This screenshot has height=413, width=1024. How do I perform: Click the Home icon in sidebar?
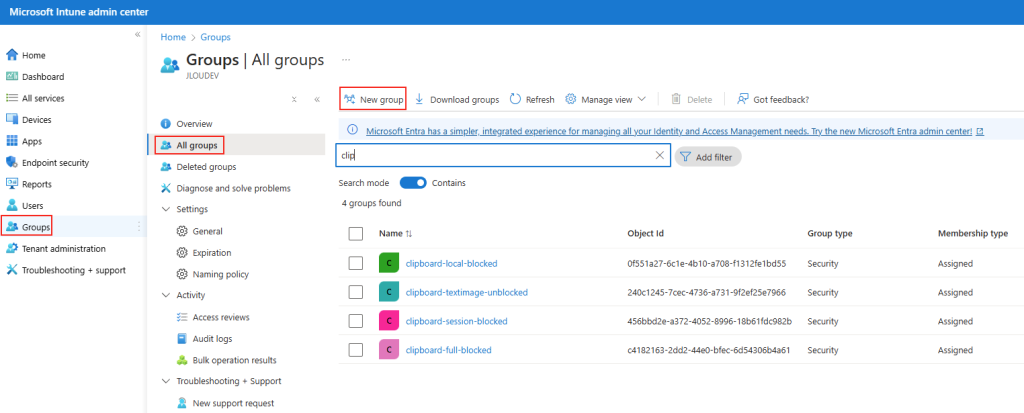point(11,56)
